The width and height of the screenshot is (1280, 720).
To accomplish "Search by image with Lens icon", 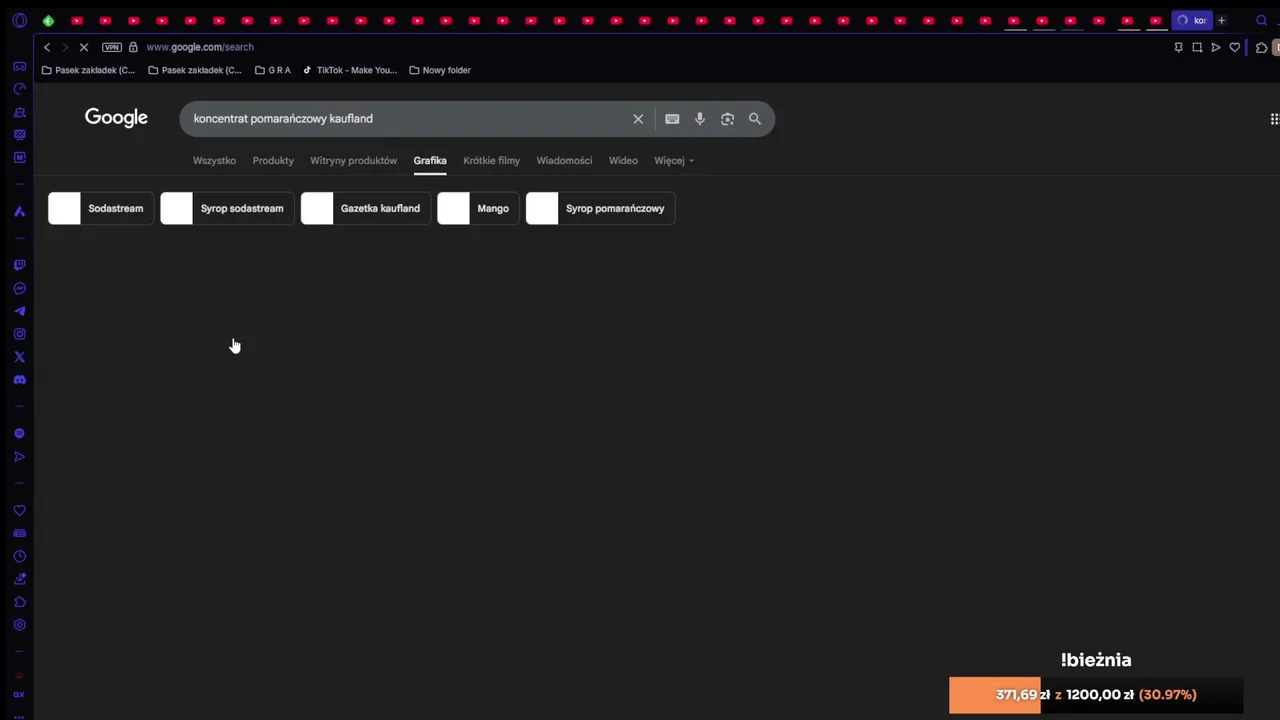I will 727,119.
